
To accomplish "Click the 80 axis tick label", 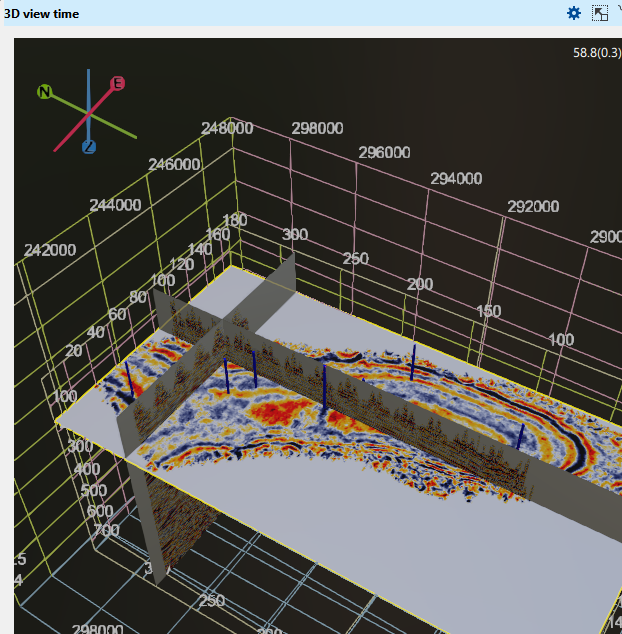I will point(138,297).
